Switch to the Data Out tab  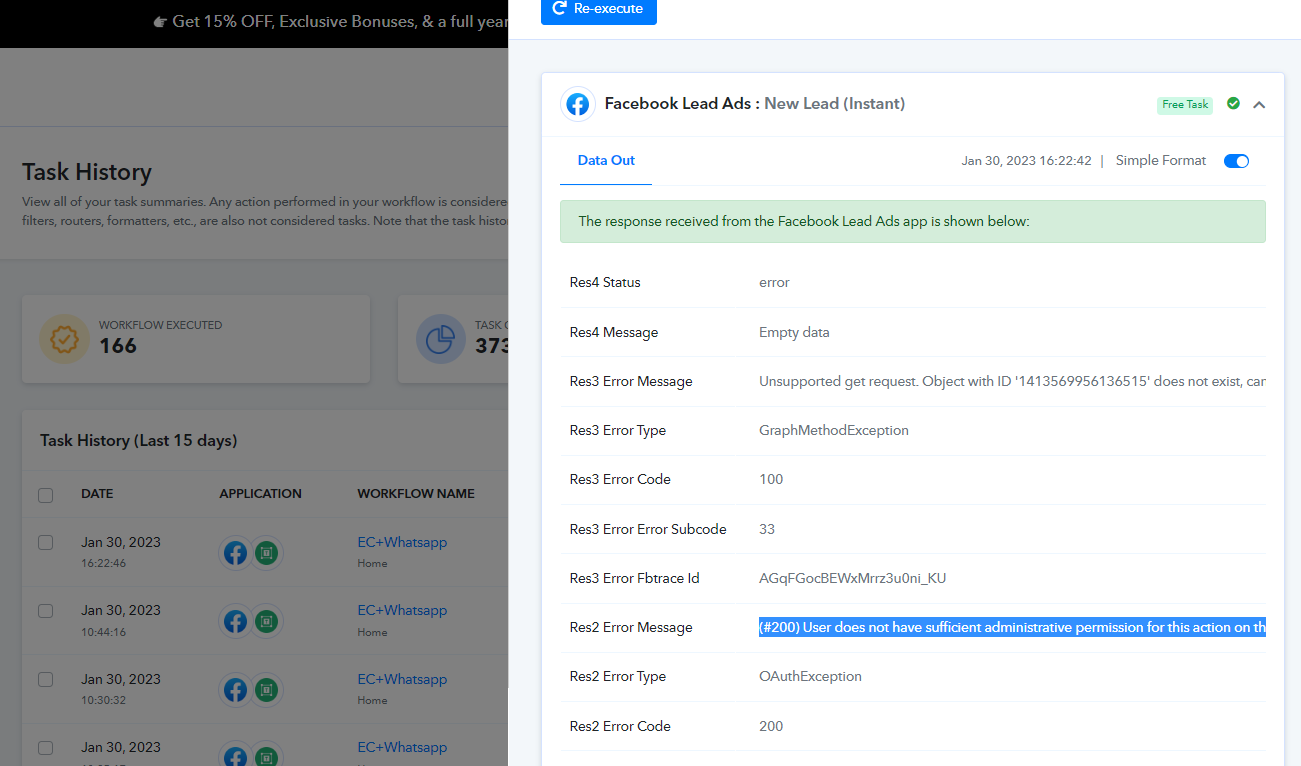[606, 160]
